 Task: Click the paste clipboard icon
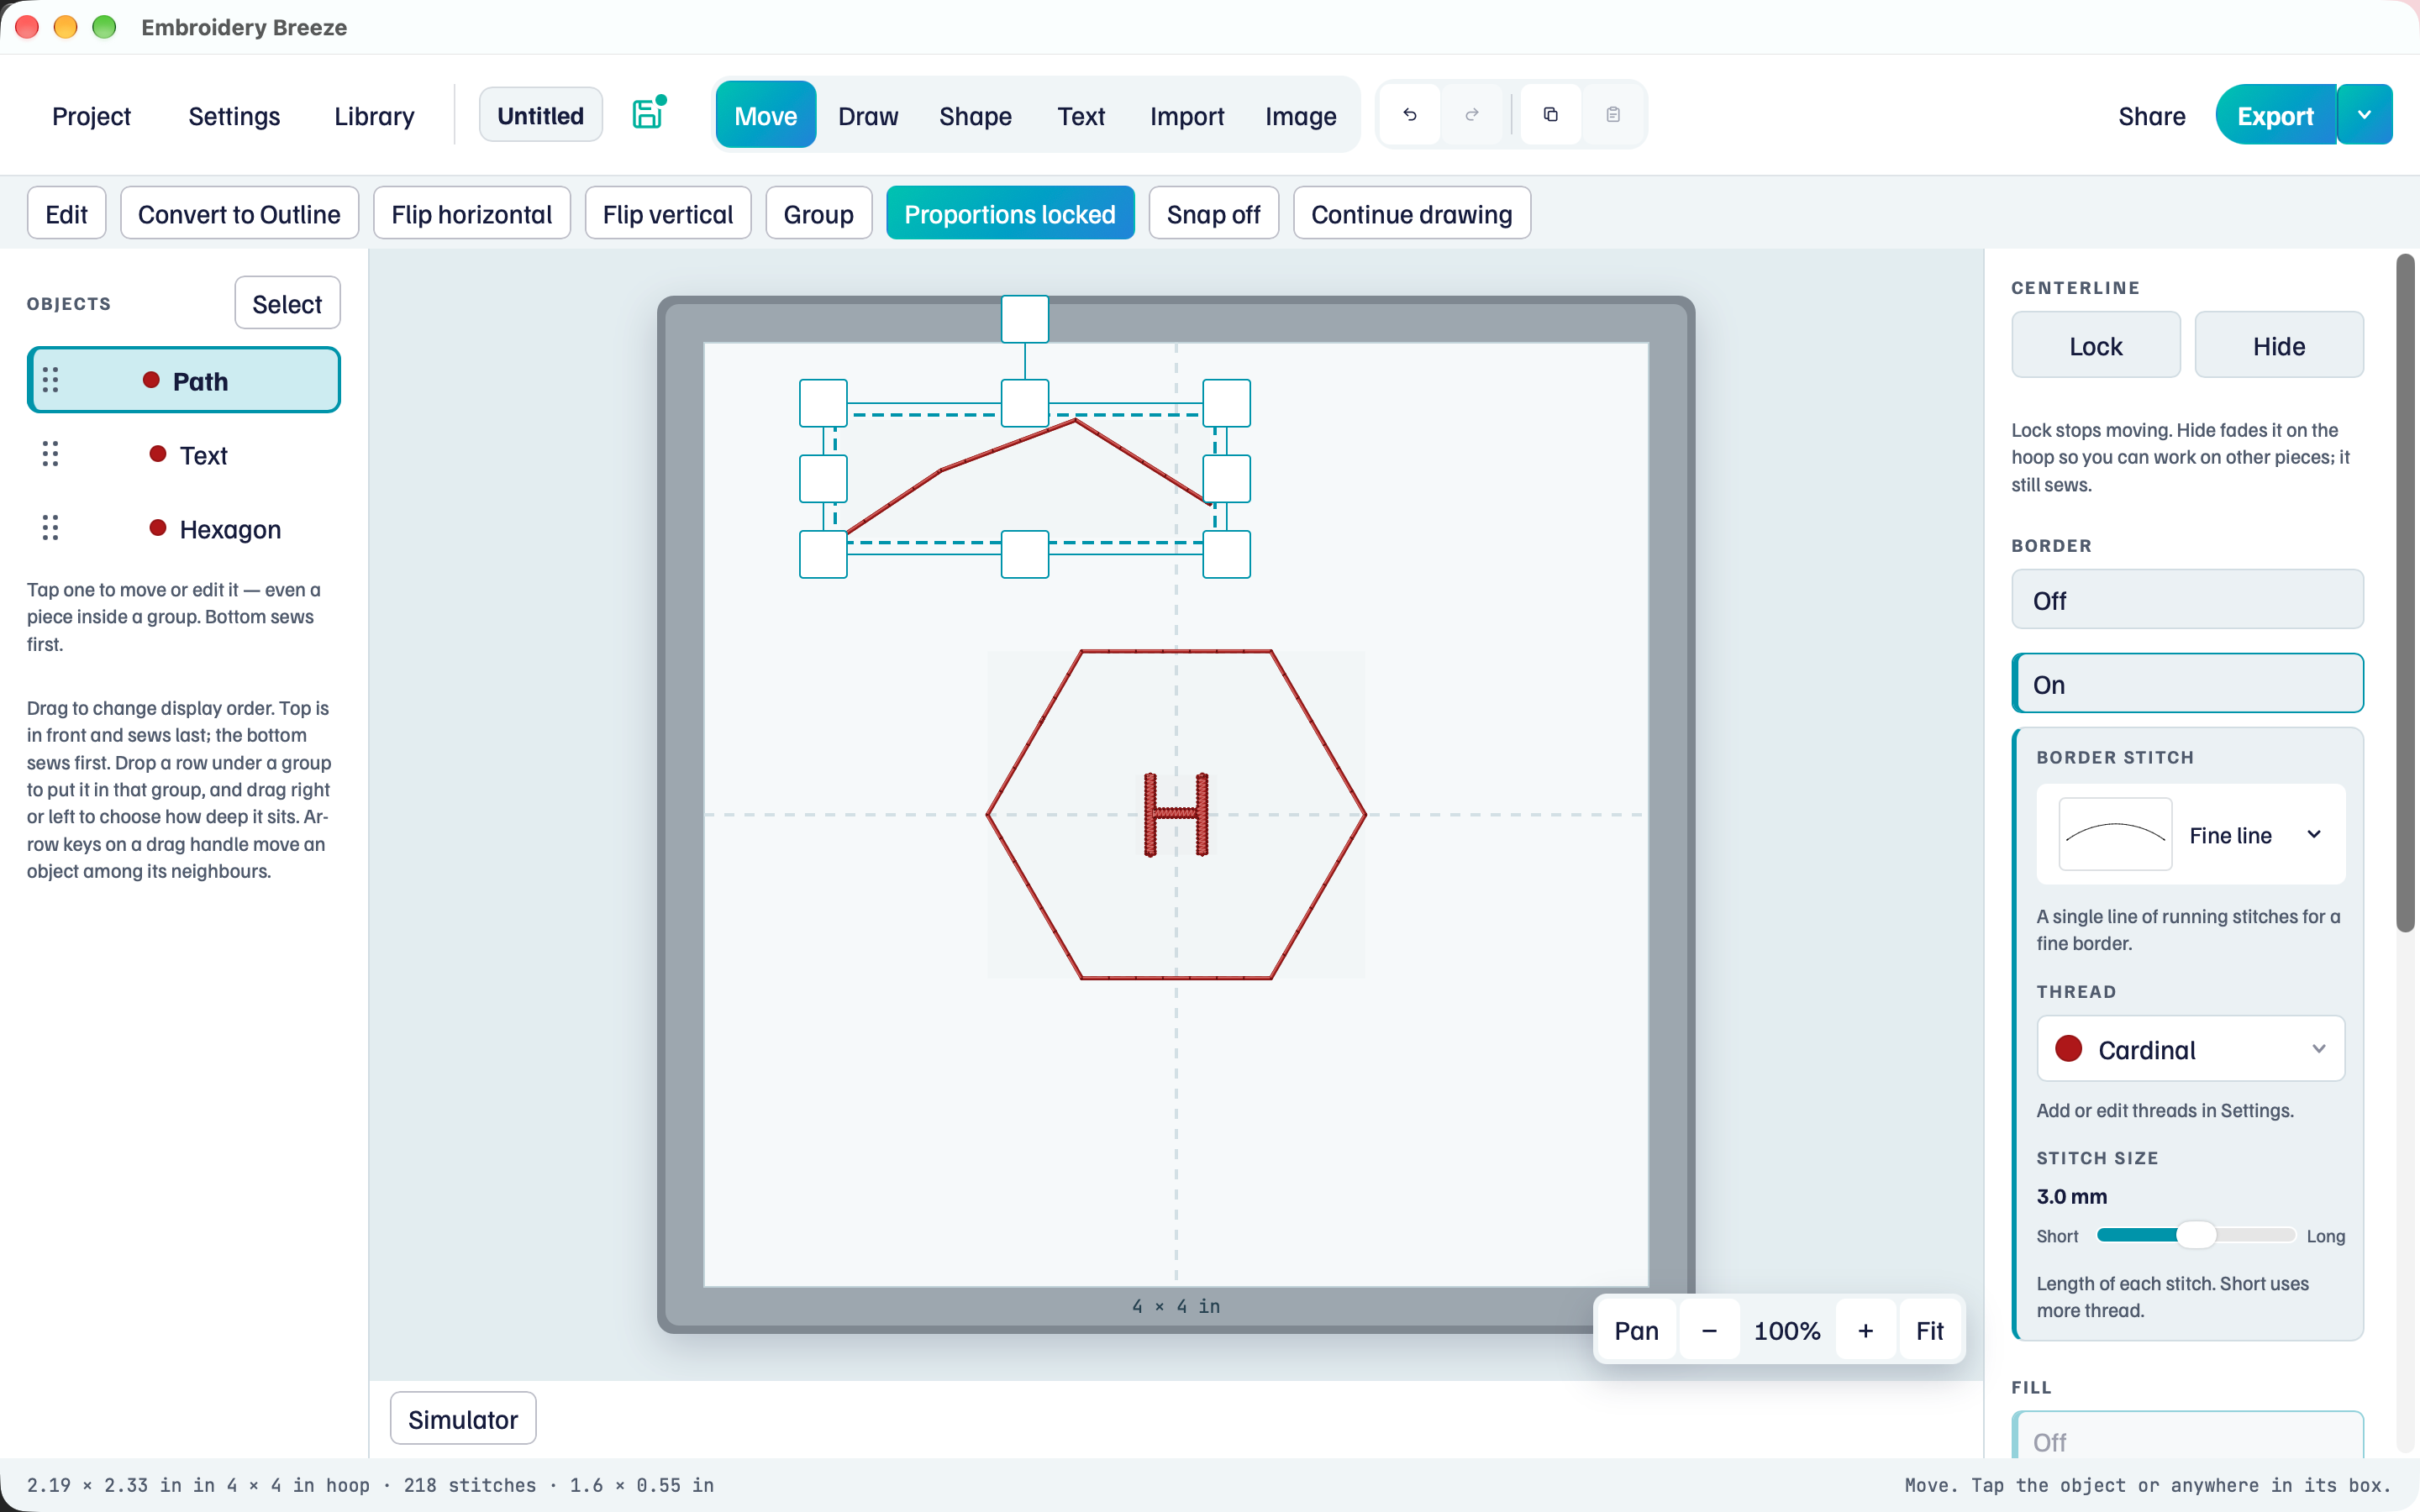pos(1613,115)
